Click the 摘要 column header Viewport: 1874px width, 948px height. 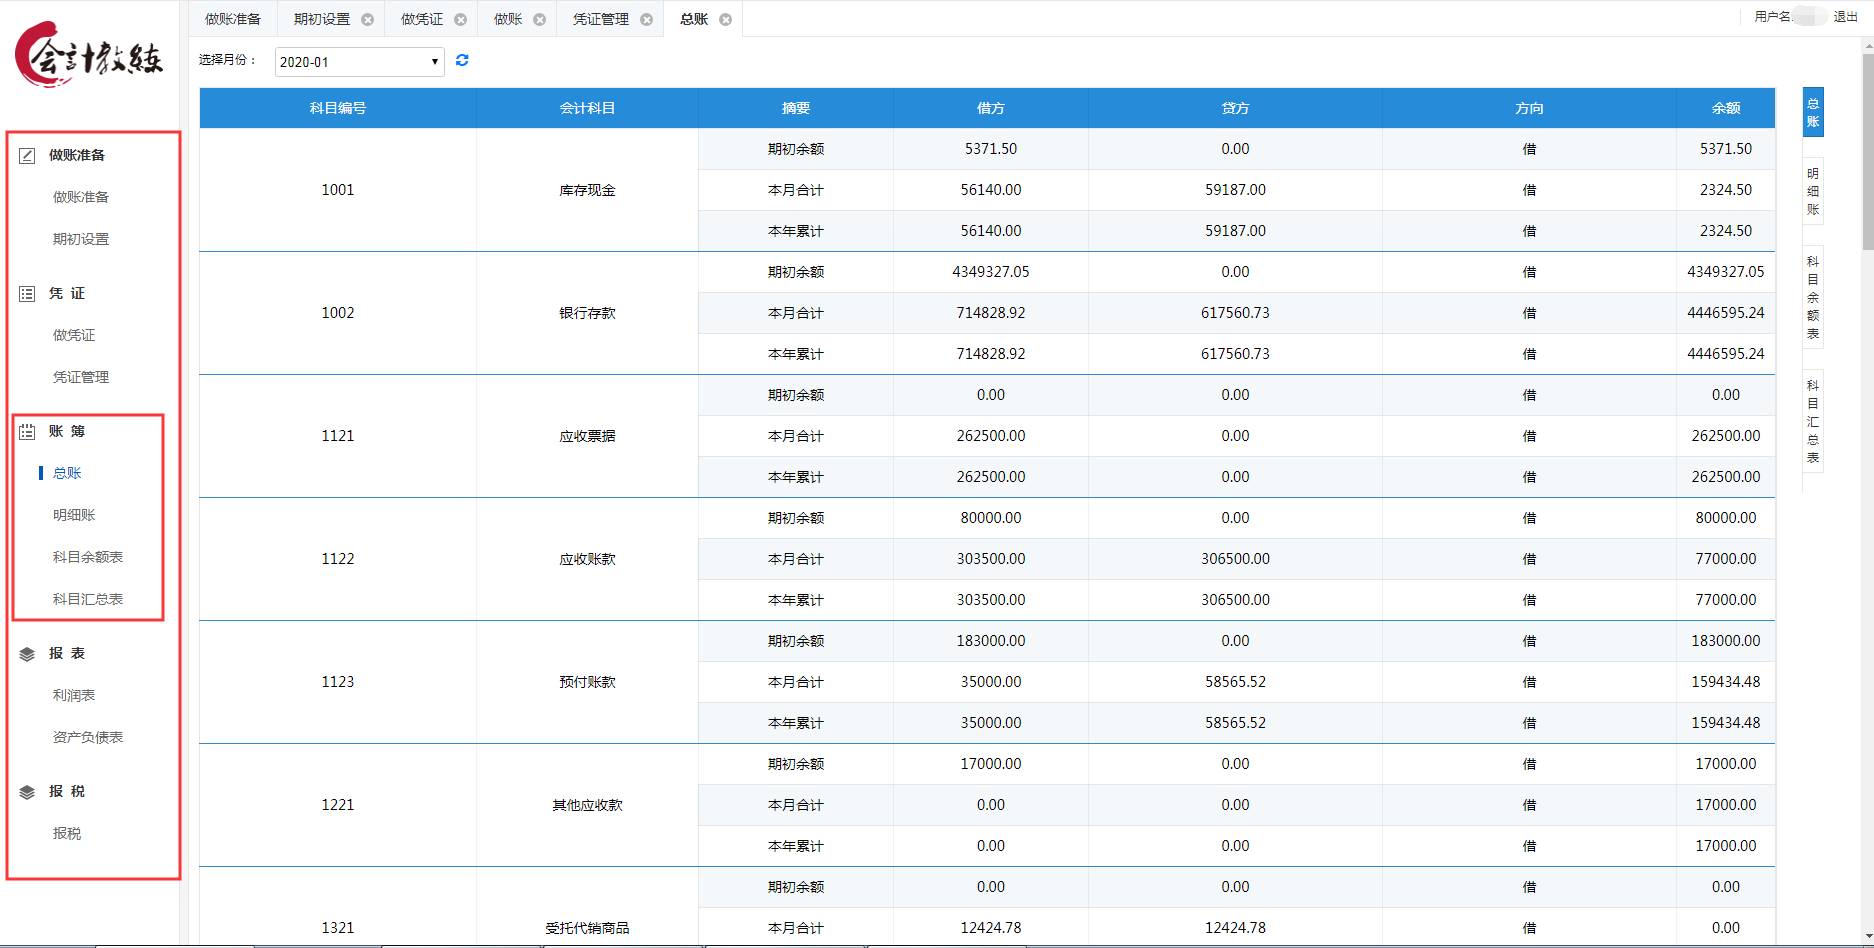[796, 108]
